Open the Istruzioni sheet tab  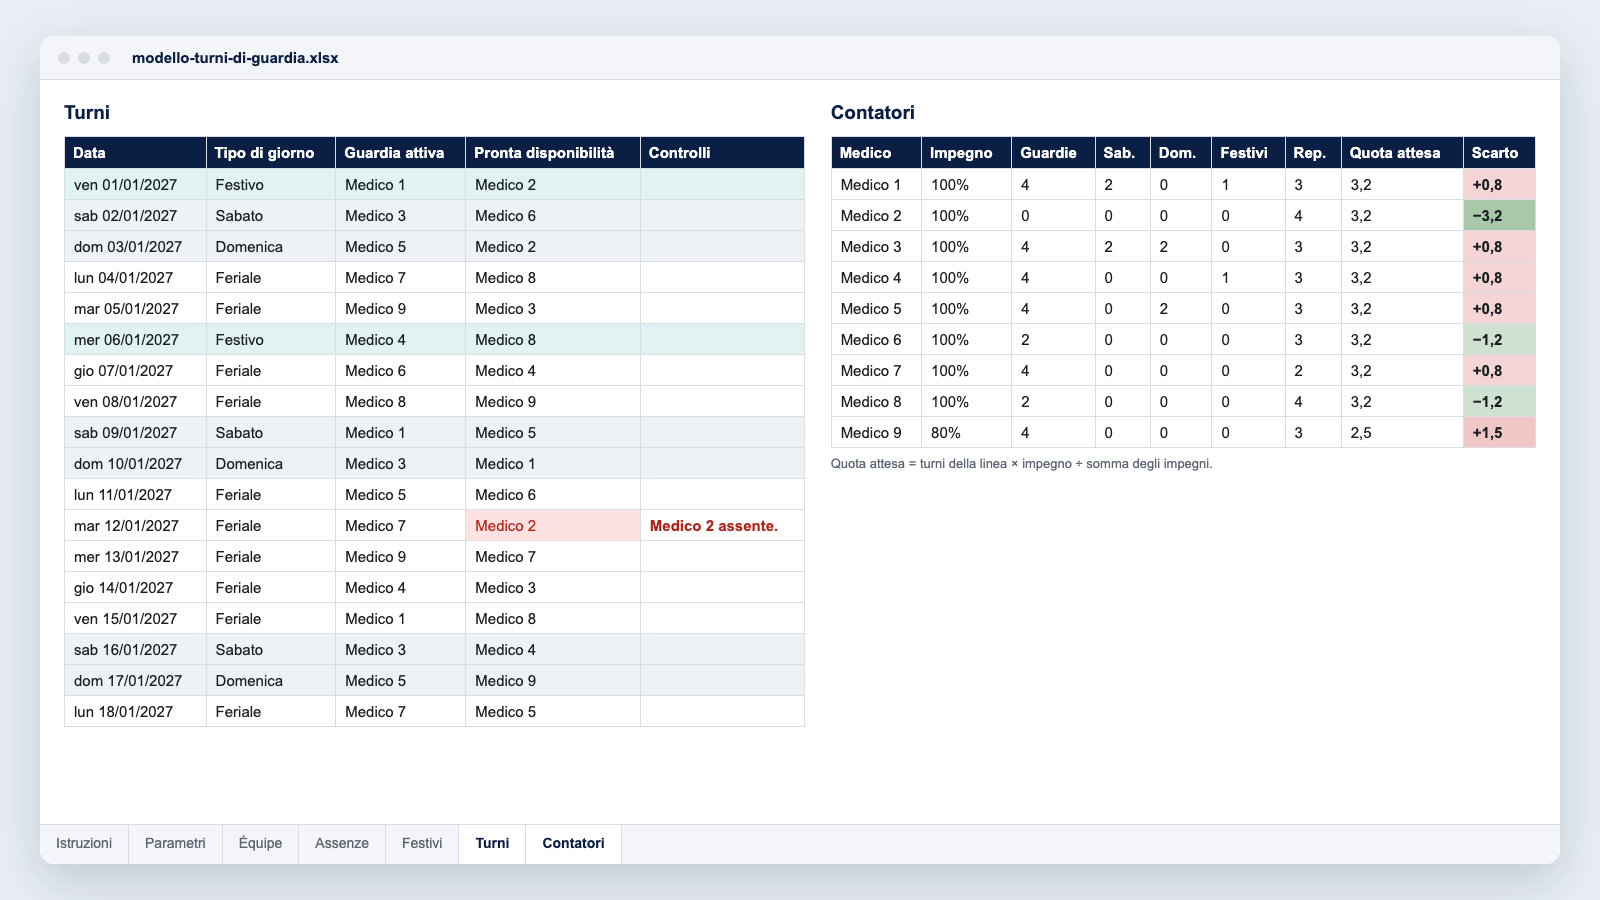coord(84,843)
